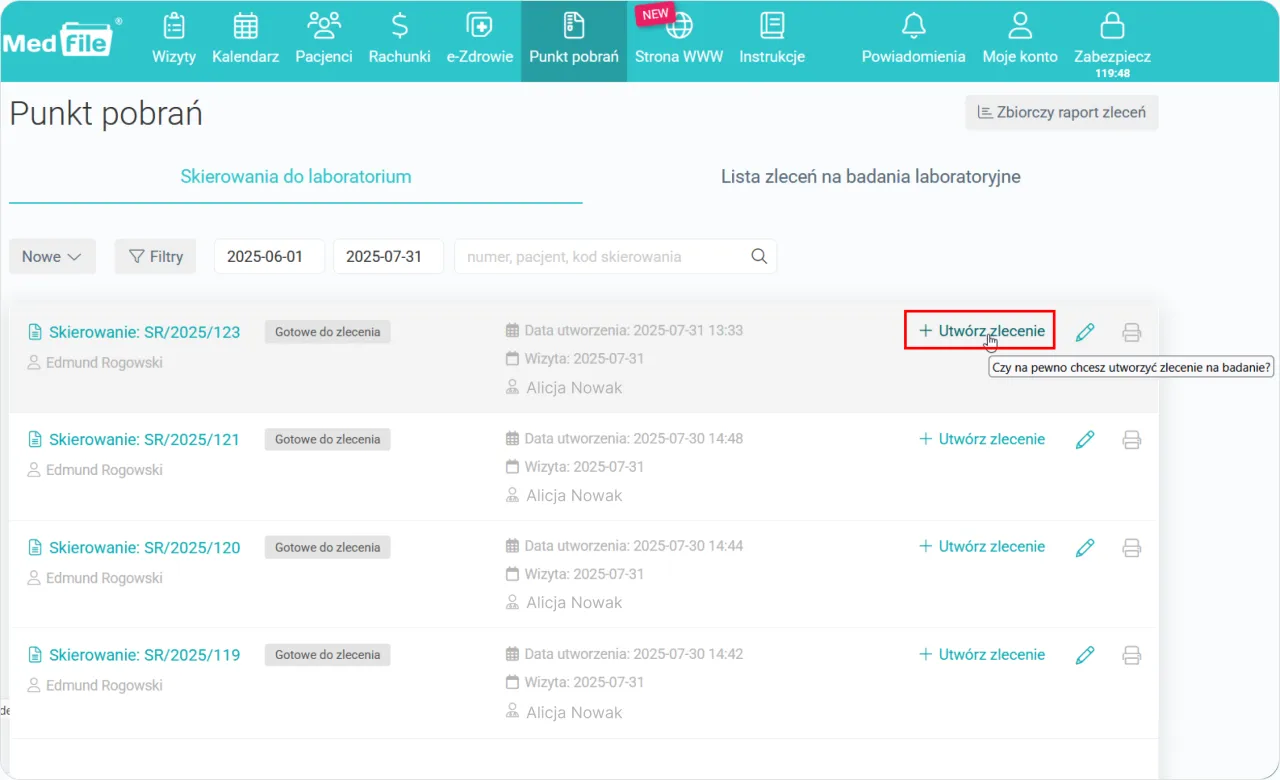Switch to Lista zleceń na badania laboratoryjne tab
This screenshot has height=780, width=1280.
870,176
